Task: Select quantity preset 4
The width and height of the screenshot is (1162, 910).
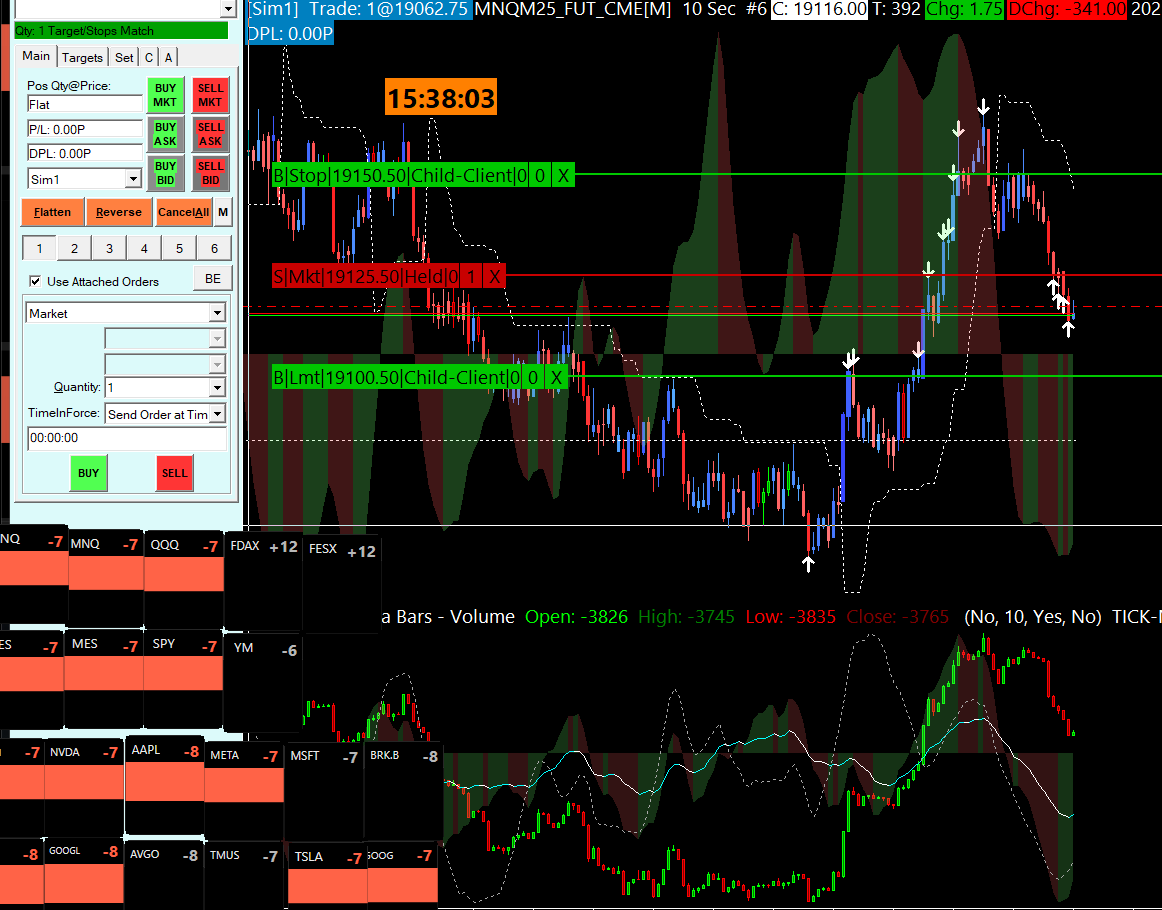Action: [x=145, y=248]
